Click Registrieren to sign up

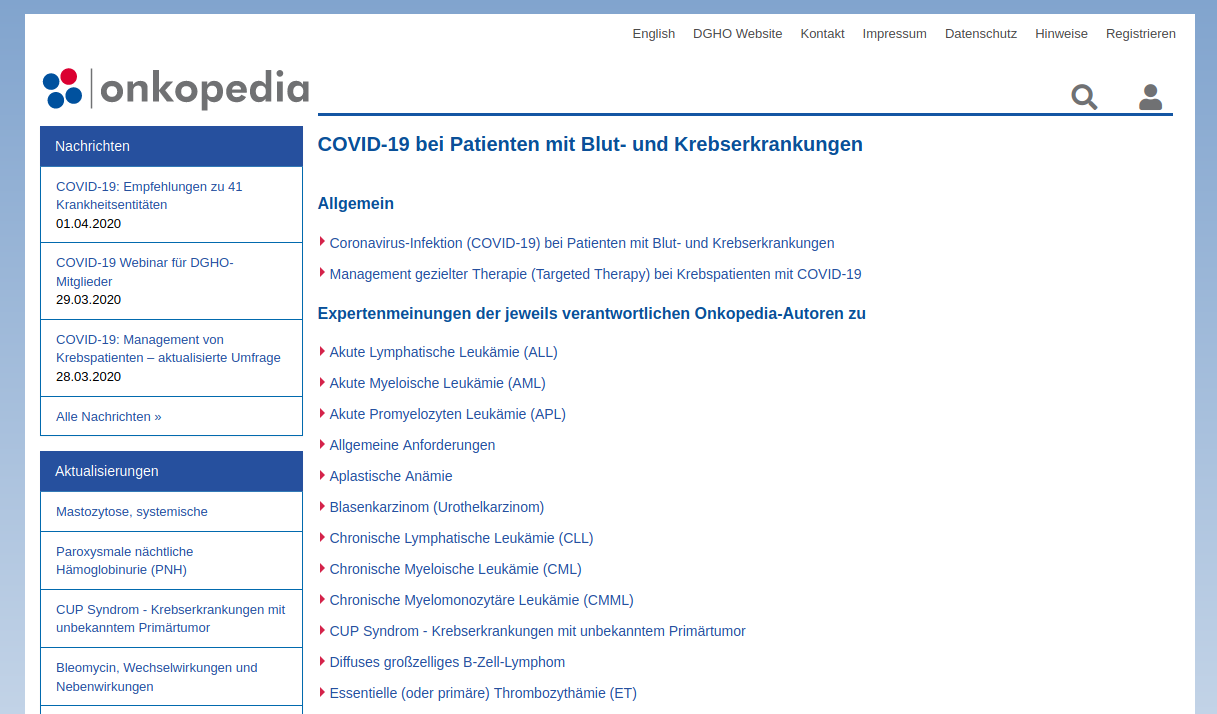(1141, 33)
